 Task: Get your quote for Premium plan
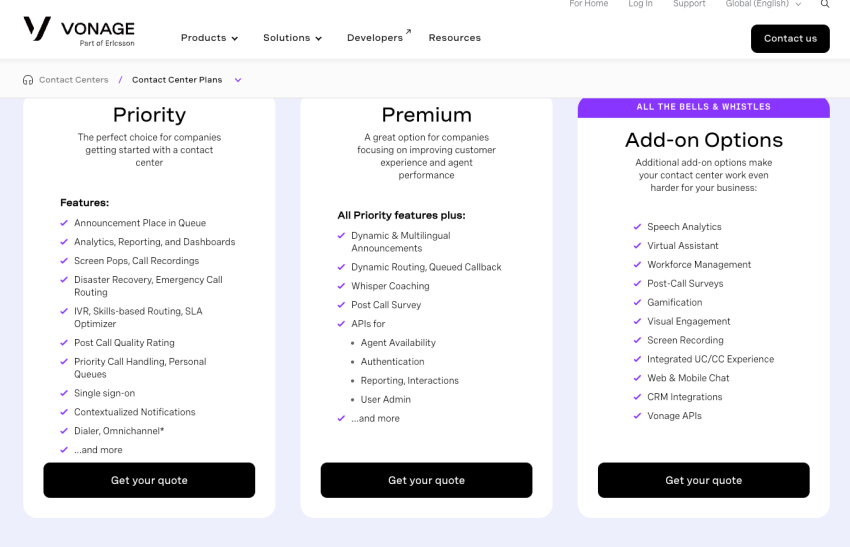point(426,480)
